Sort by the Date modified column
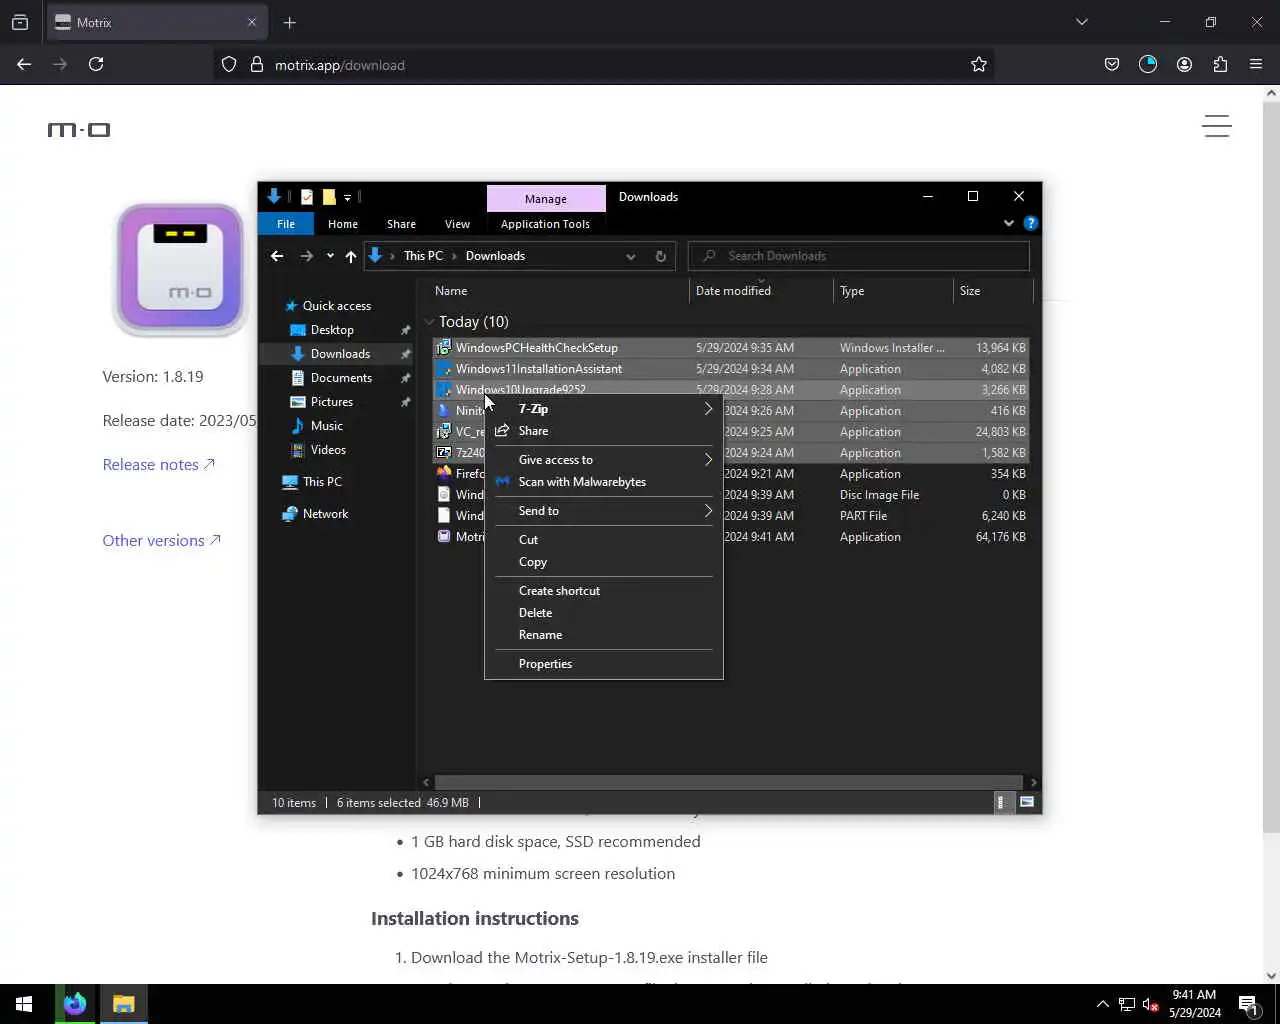1280x1024 pixels. pyautogui.click(x=733, y=291)
